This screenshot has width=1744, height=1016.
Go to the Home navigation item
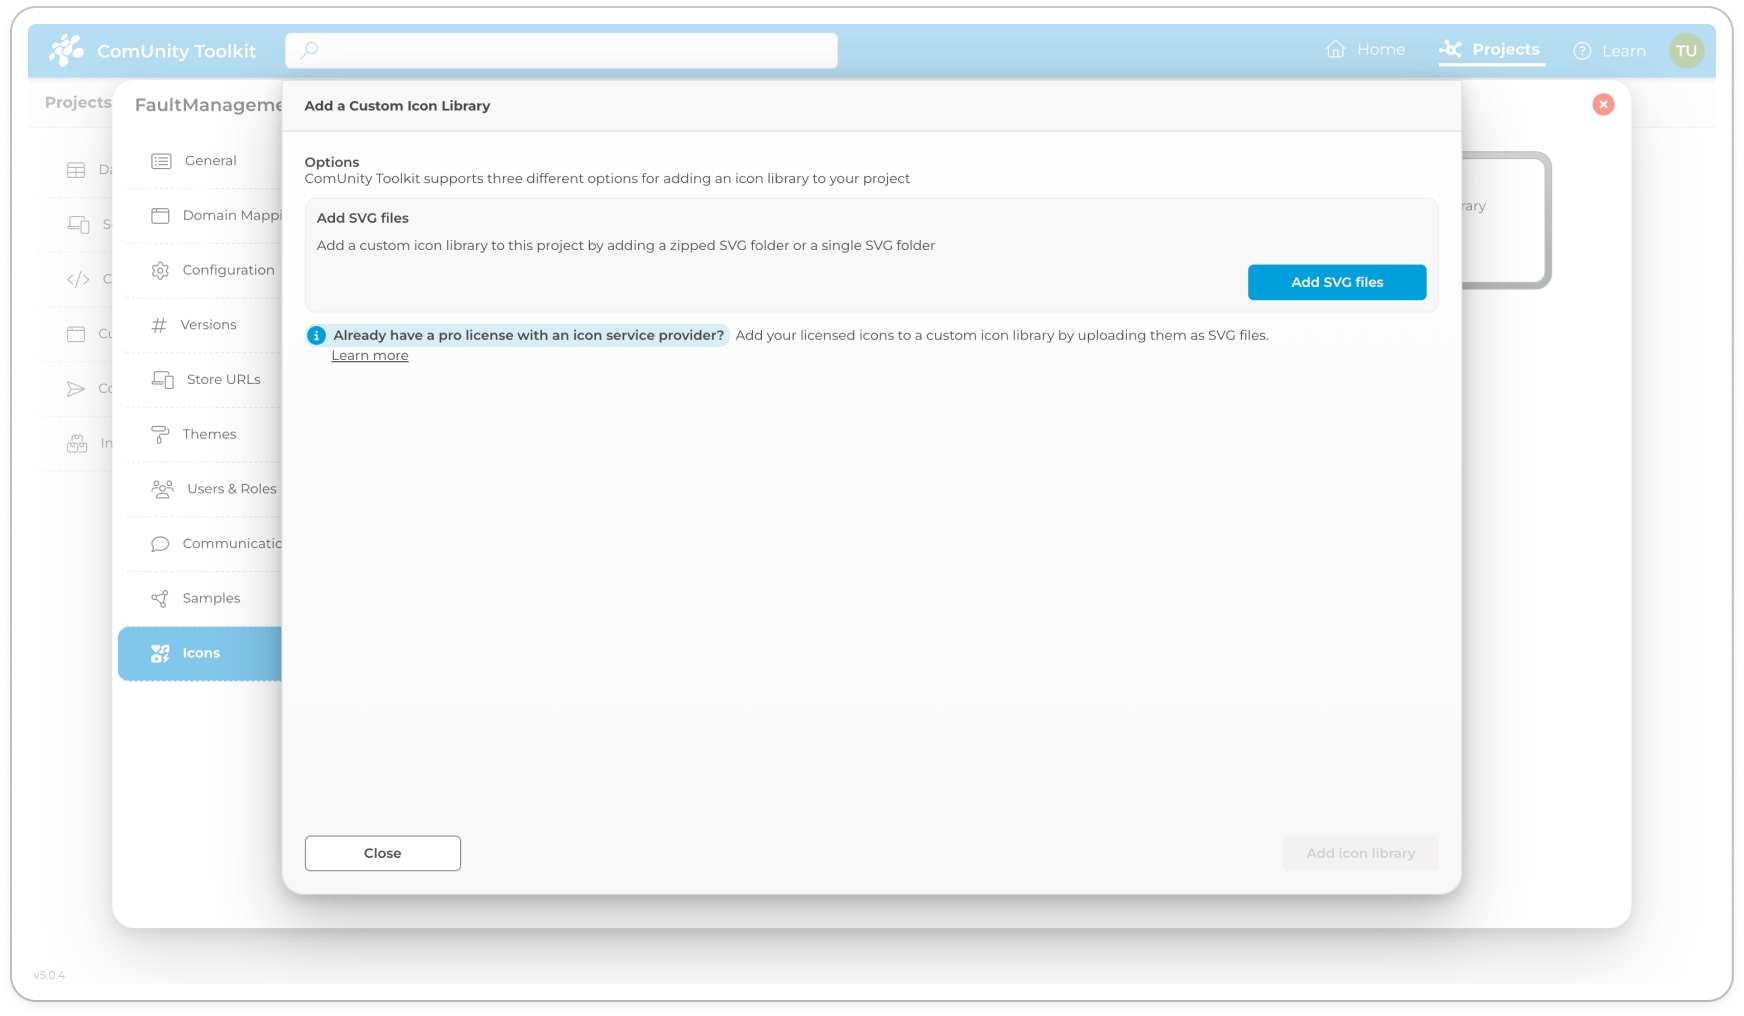pos(1365,50)
